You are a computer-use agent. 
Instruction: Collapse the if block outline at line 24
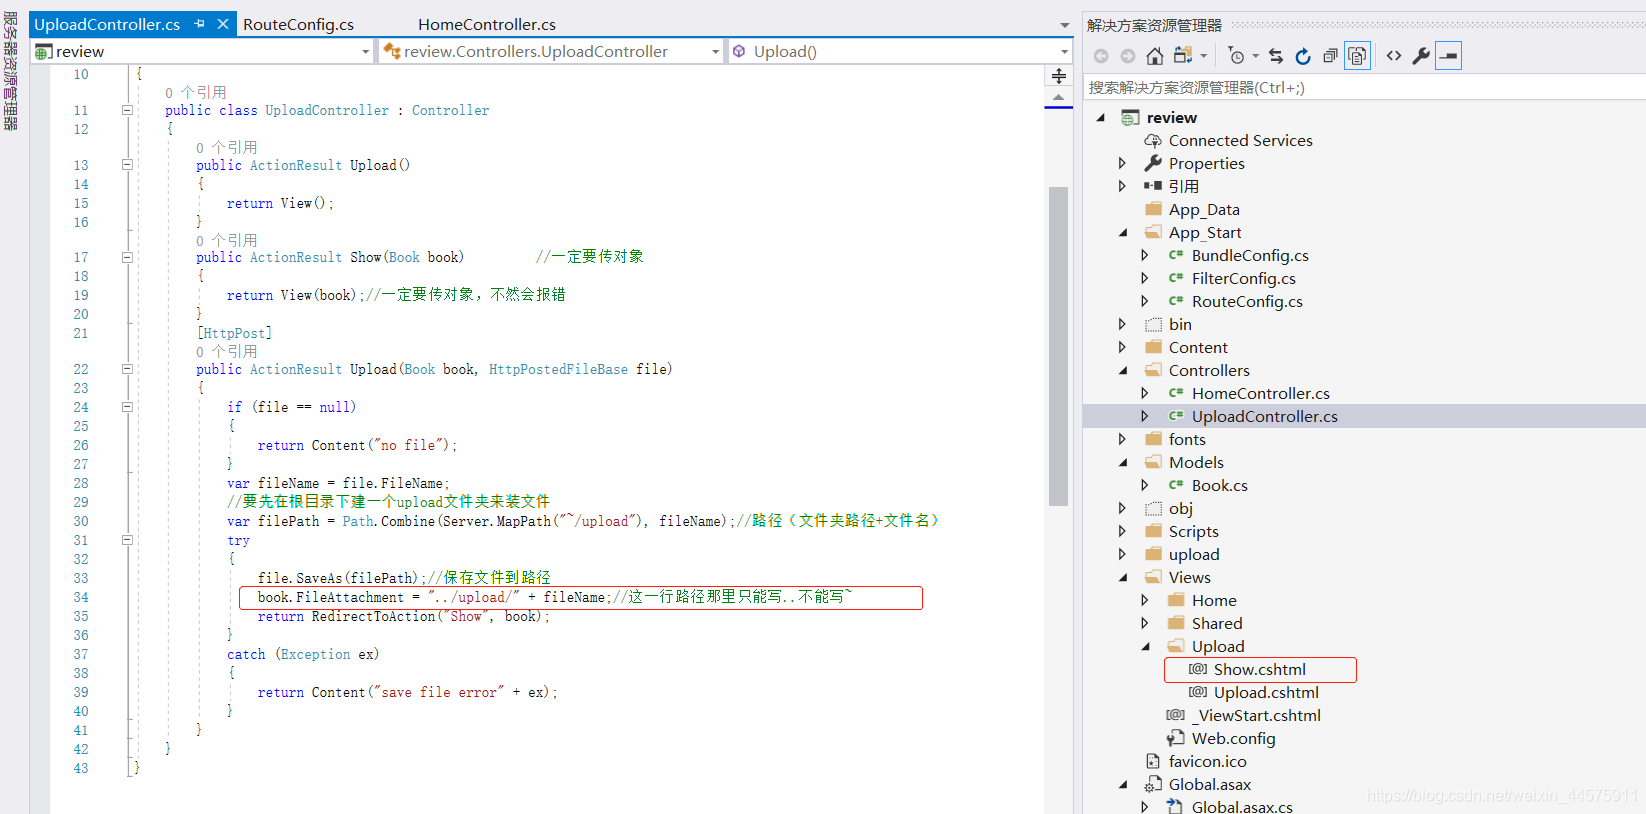tap(127, 407)
